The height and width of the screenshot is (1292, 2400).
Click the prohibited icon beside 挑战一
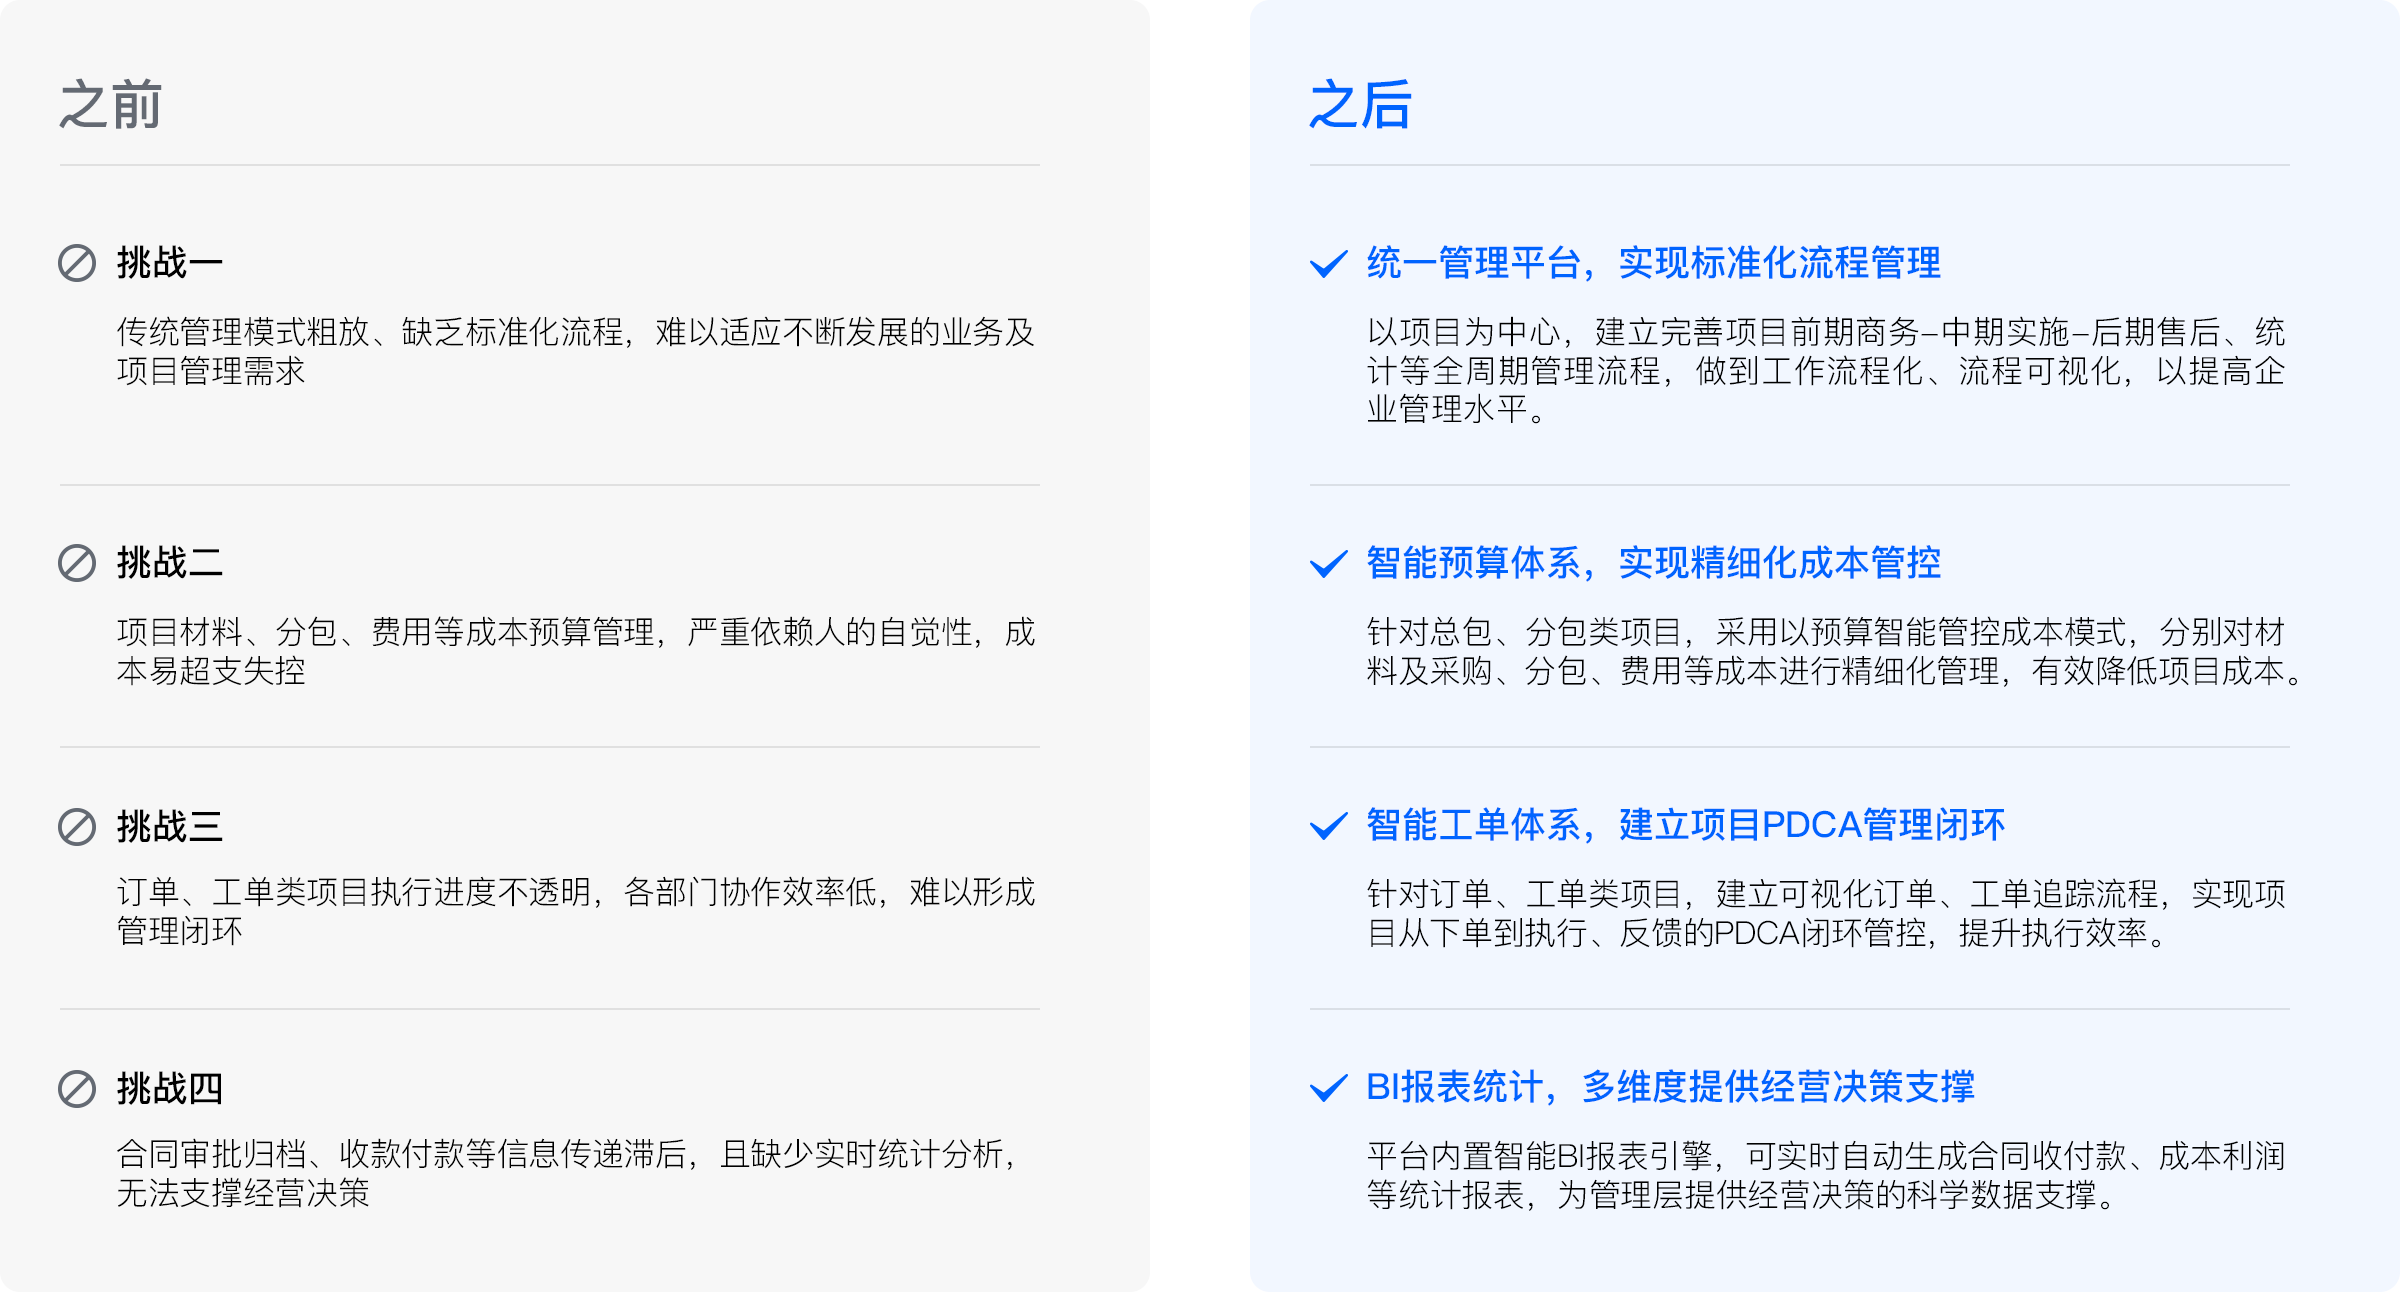tap(77, 263)
